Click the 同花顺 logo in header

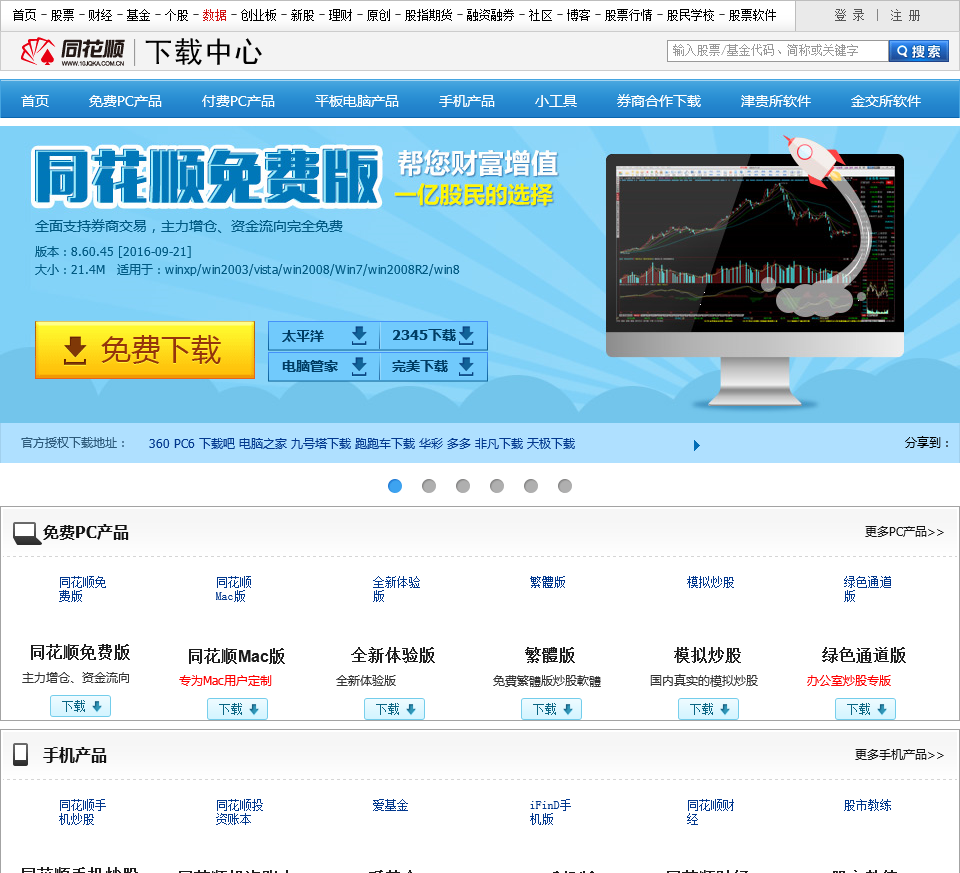[x=72, y=52]
